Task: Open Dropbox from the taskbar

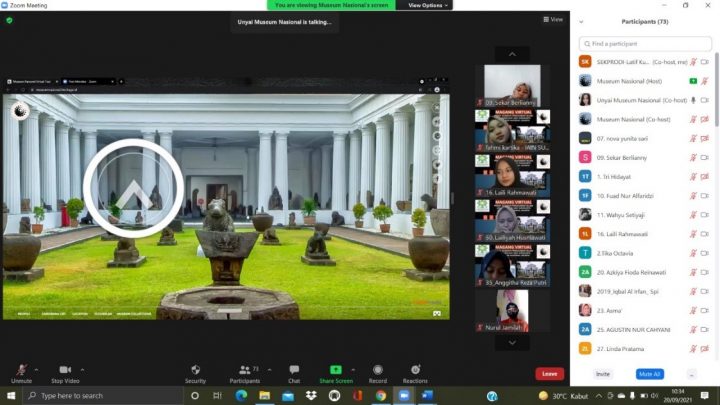Action: pos(311,396)
